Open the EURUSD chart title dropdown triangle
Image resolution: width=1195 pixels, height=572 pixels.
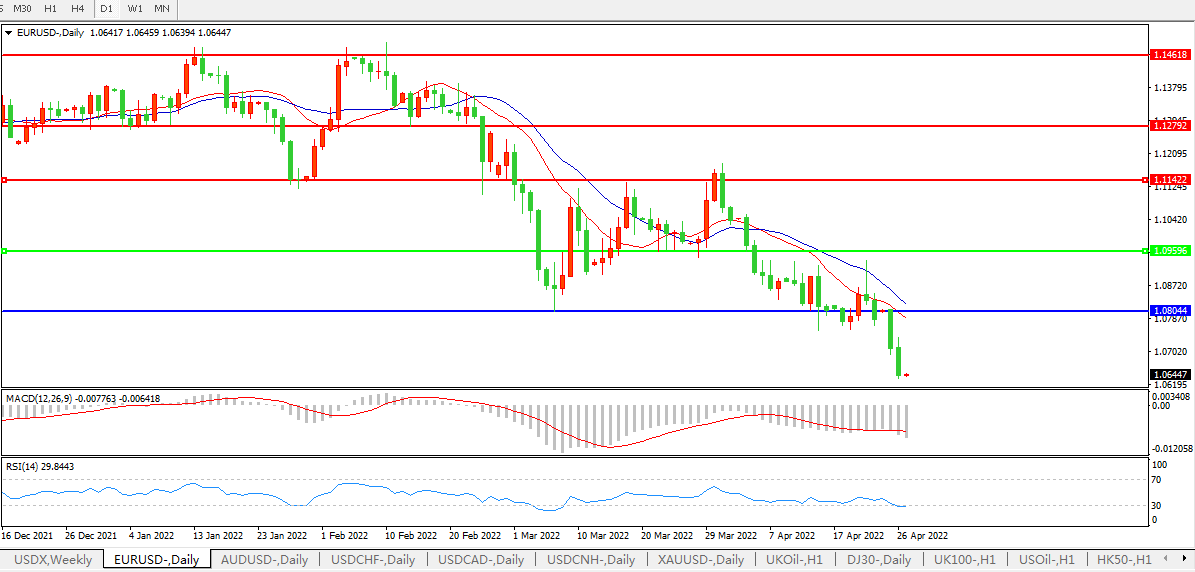[x=9, y=33]
